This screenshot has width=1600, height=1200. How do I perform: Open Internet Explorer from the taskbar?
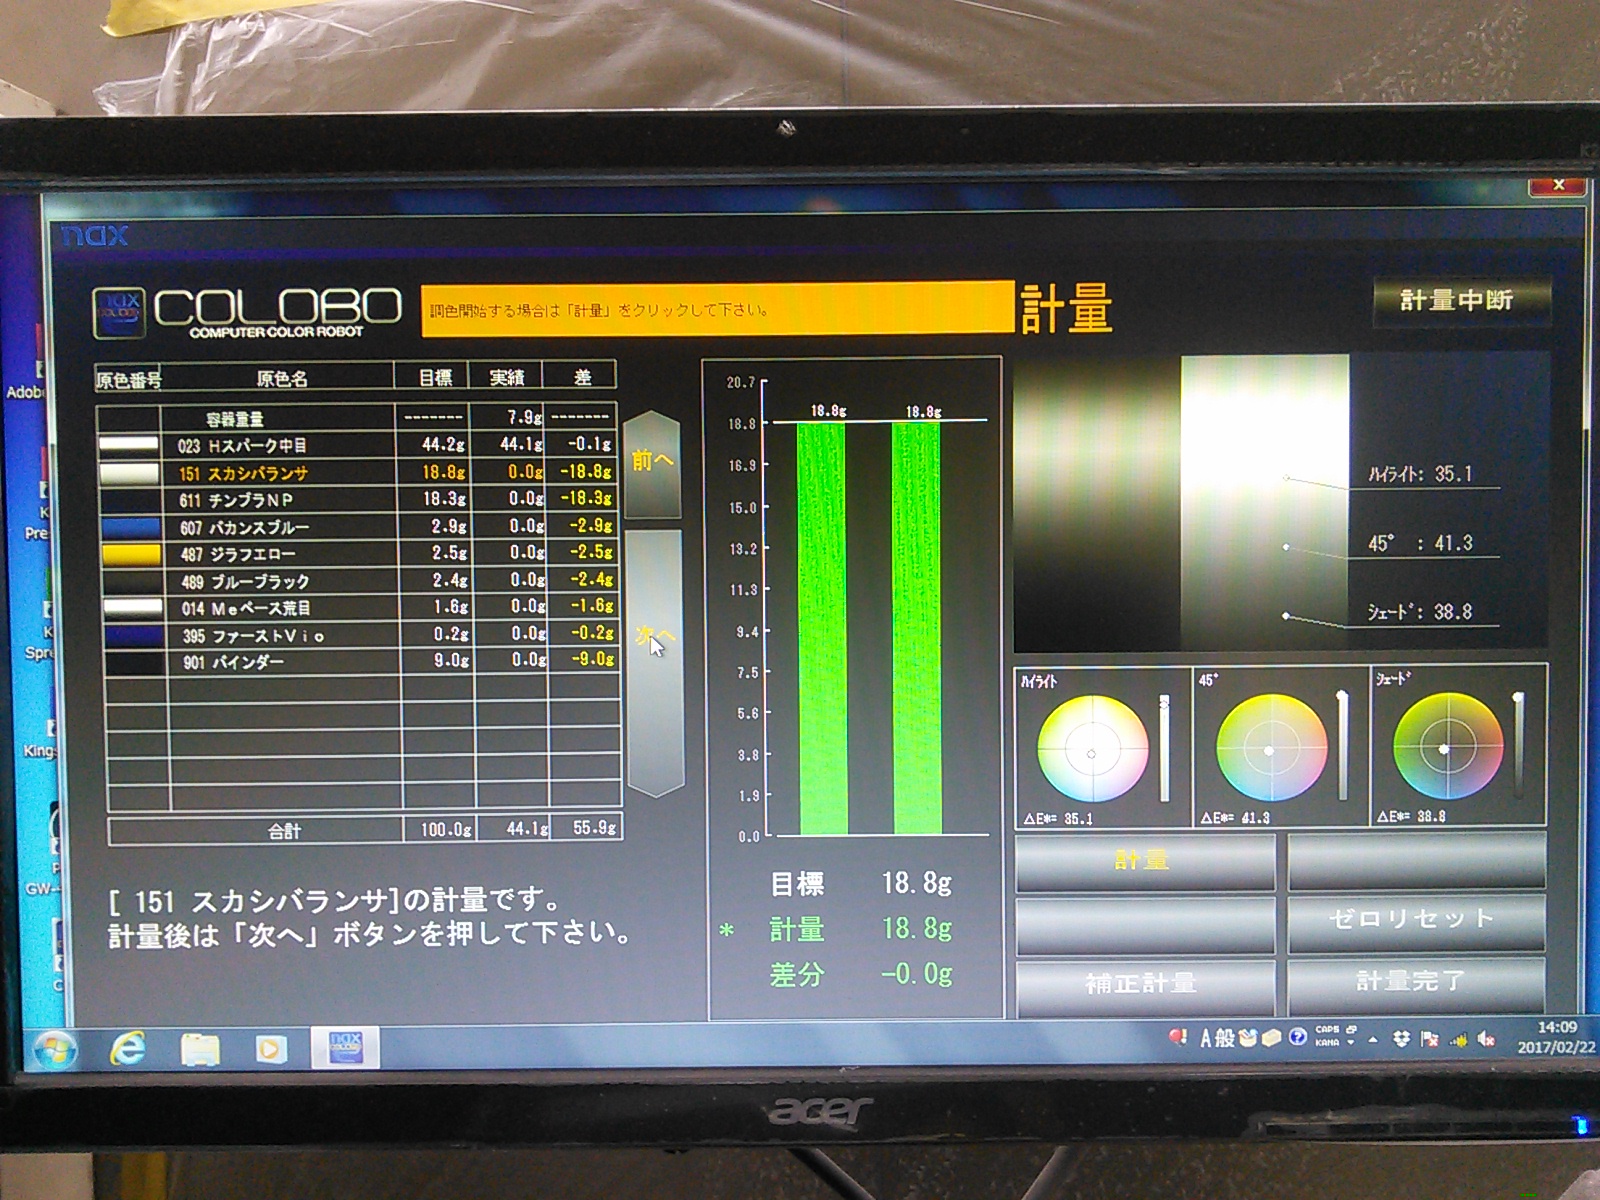[128, 1048]
